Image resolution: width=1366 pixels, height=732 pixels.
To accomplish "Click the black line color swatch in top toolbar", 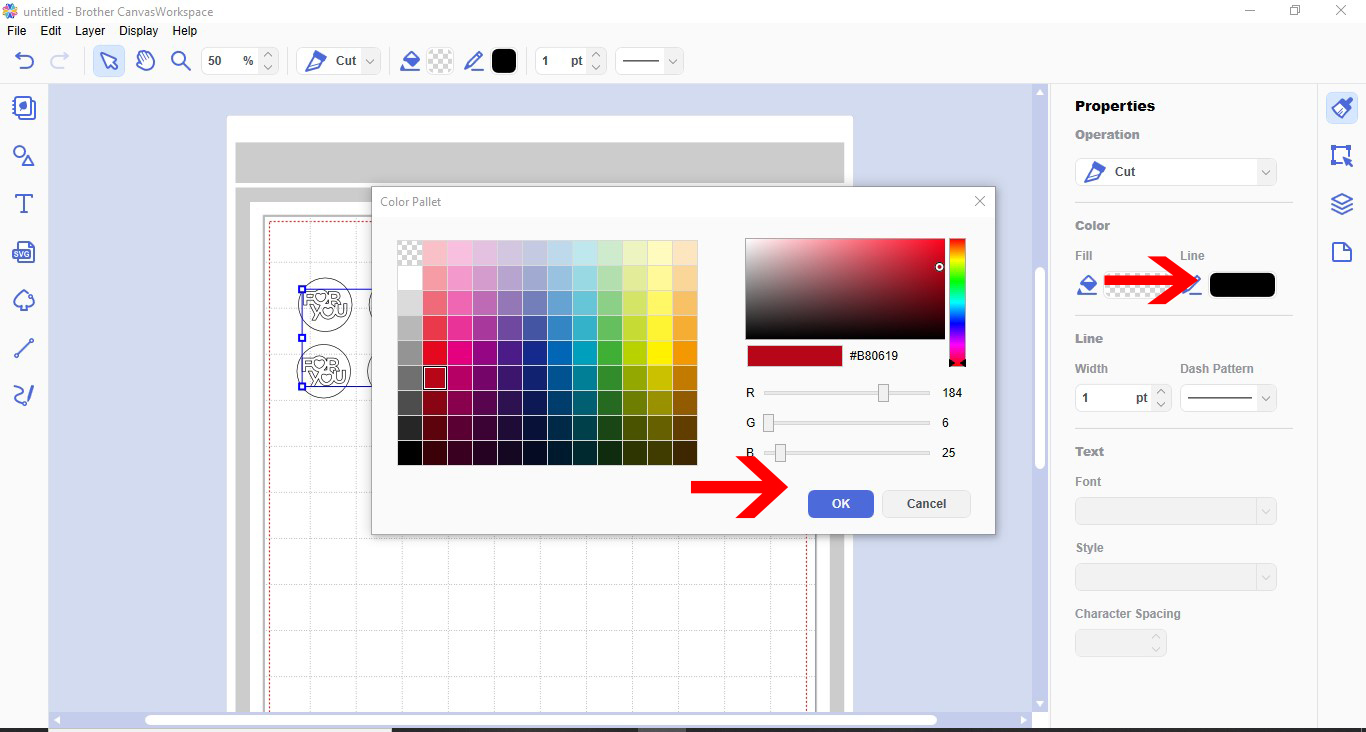I will click(504, 61).
